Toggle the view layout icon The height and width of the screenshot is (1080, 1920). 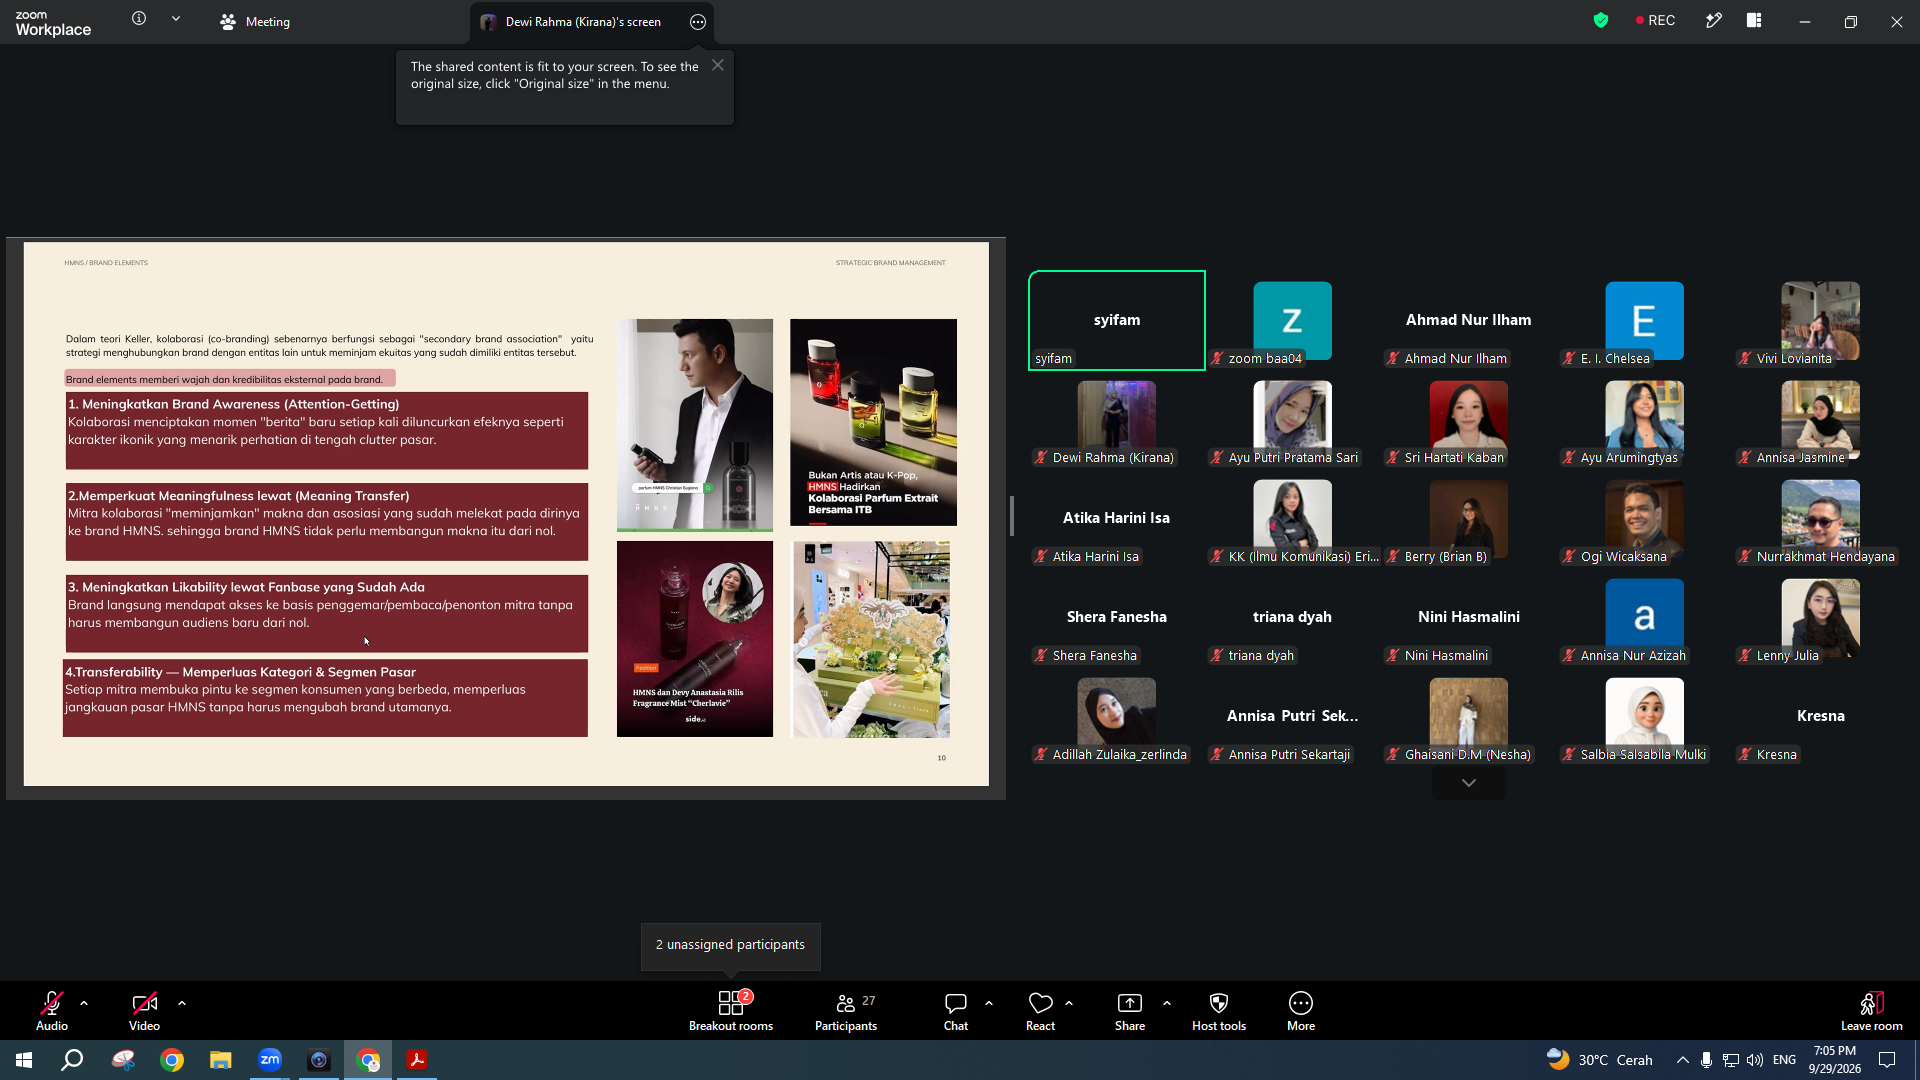click(x=1754, y=20)
